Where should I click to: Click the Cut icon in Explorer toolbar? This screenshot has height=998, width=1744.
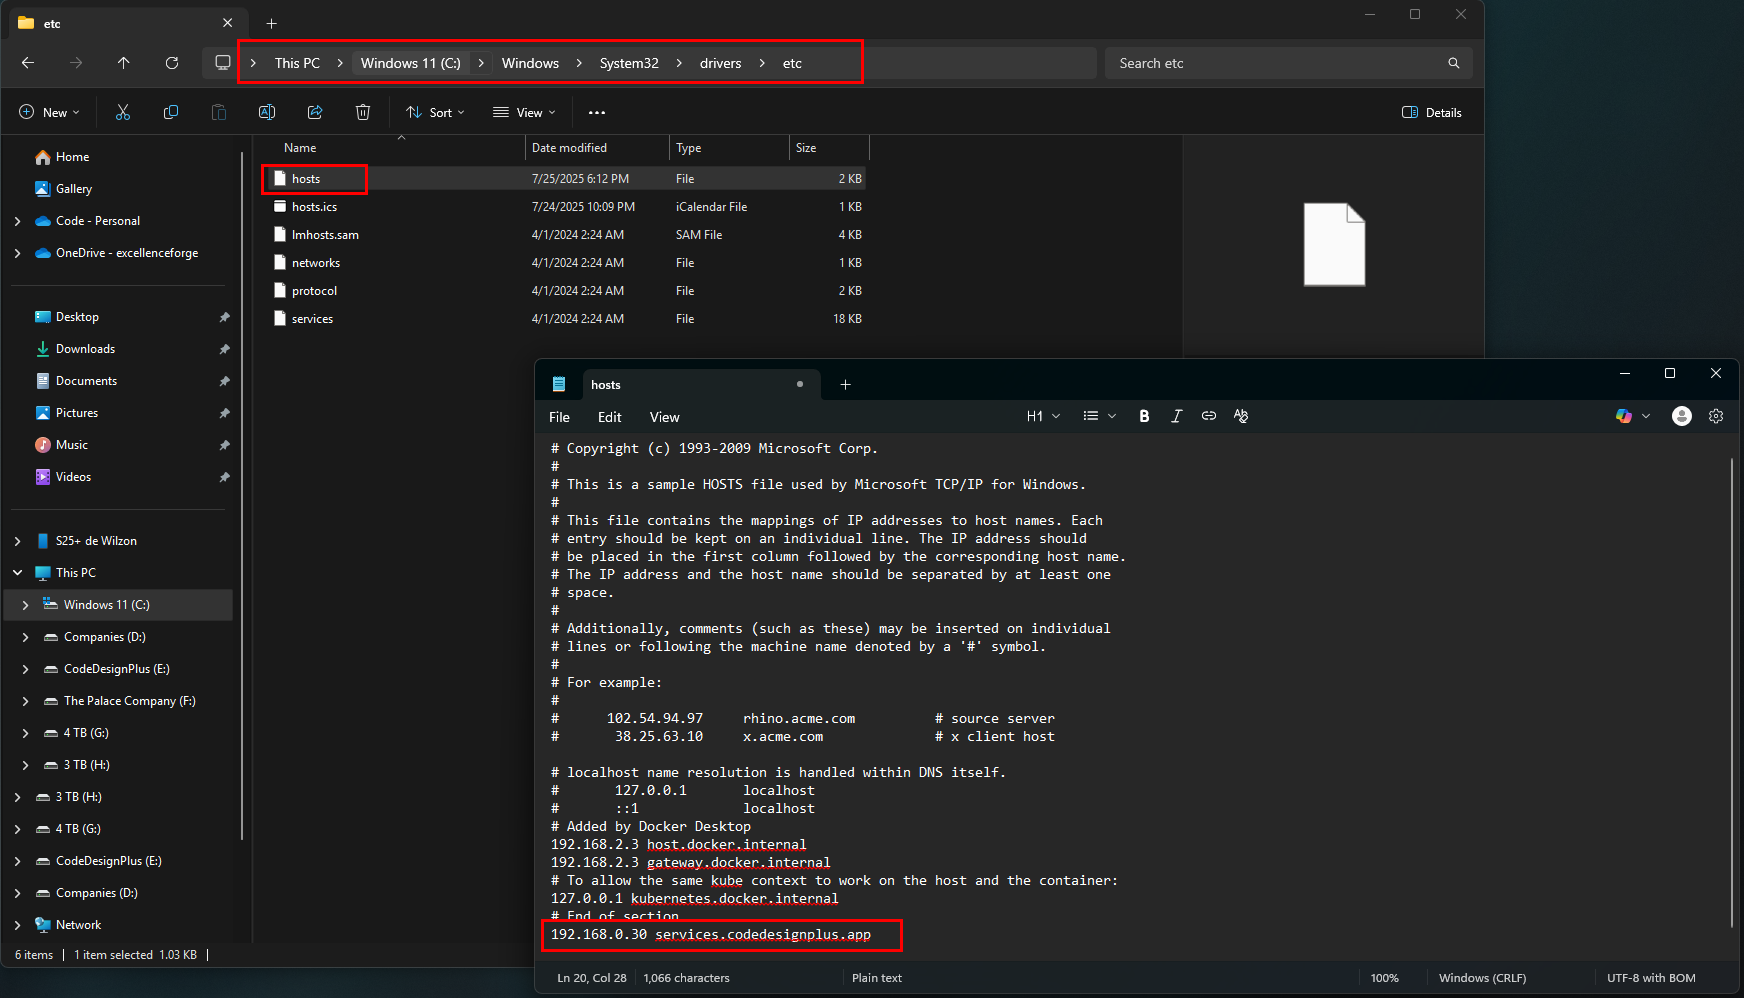[123, 113]
